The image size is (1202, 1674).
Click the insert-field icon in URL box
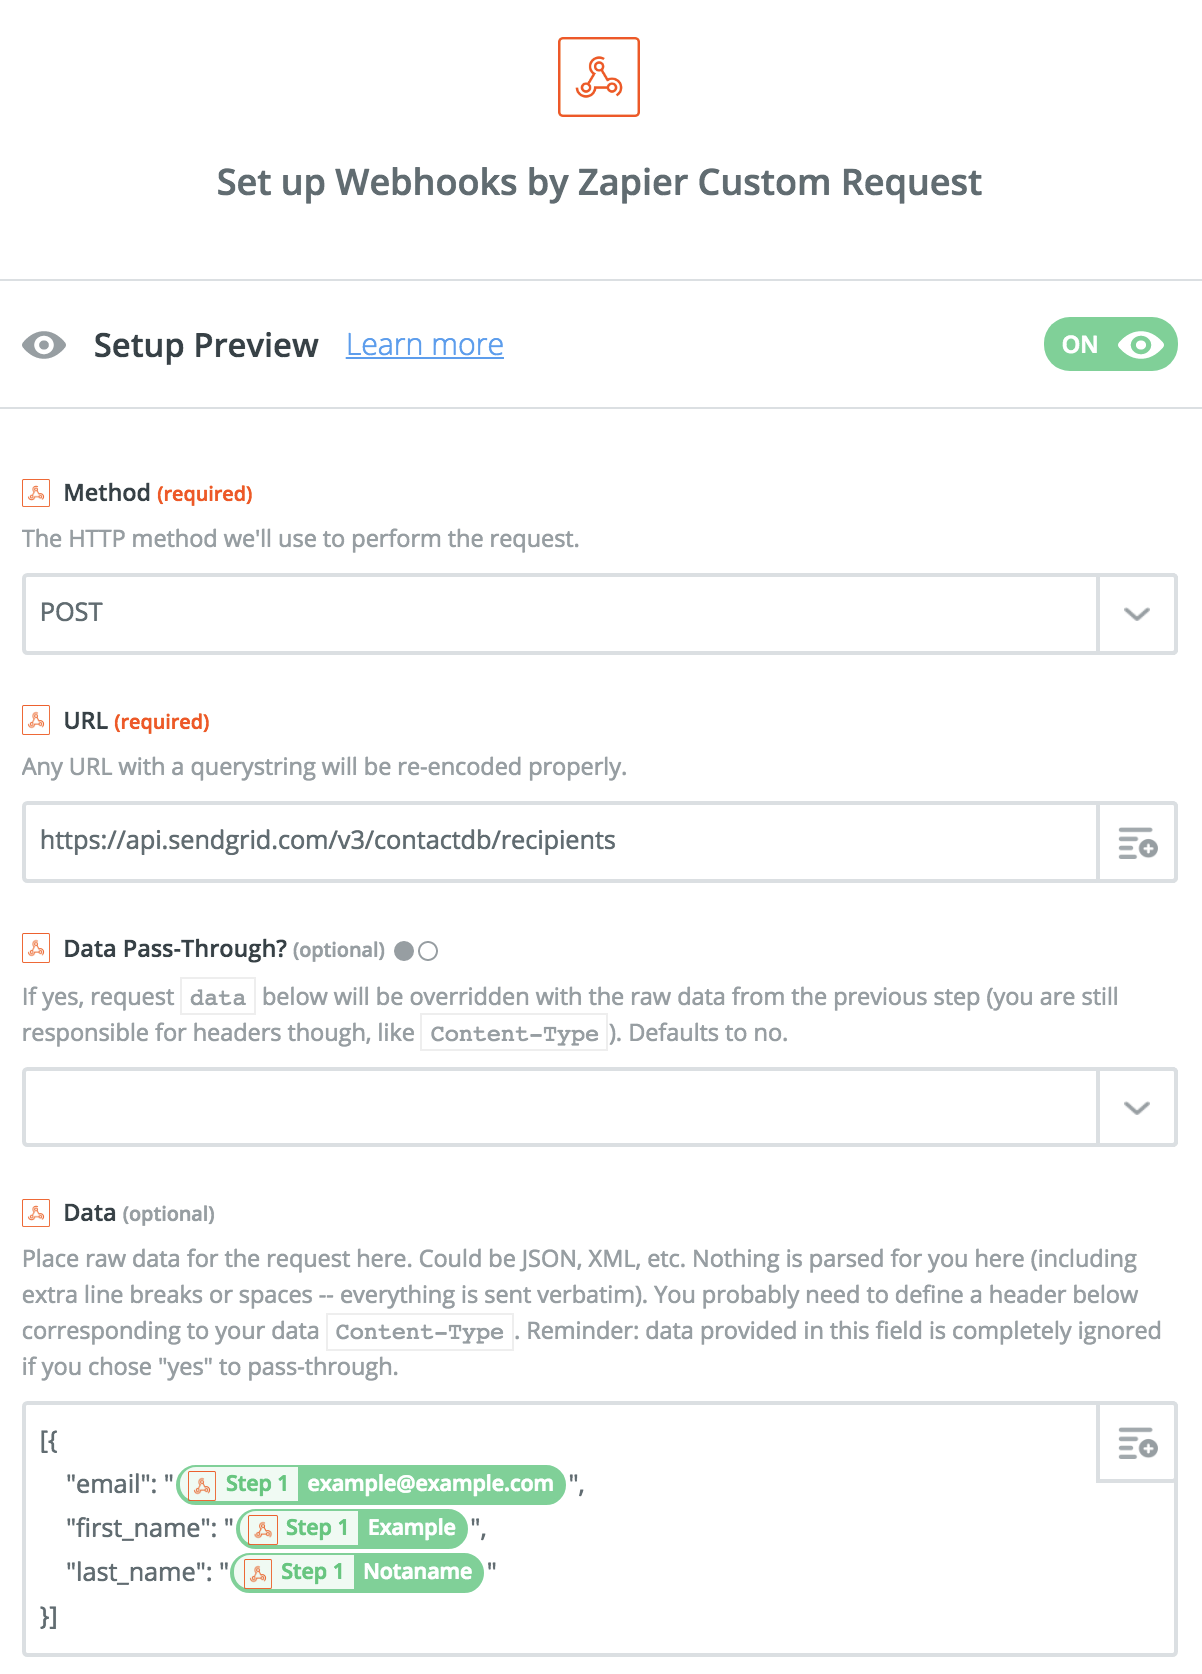1137,842
